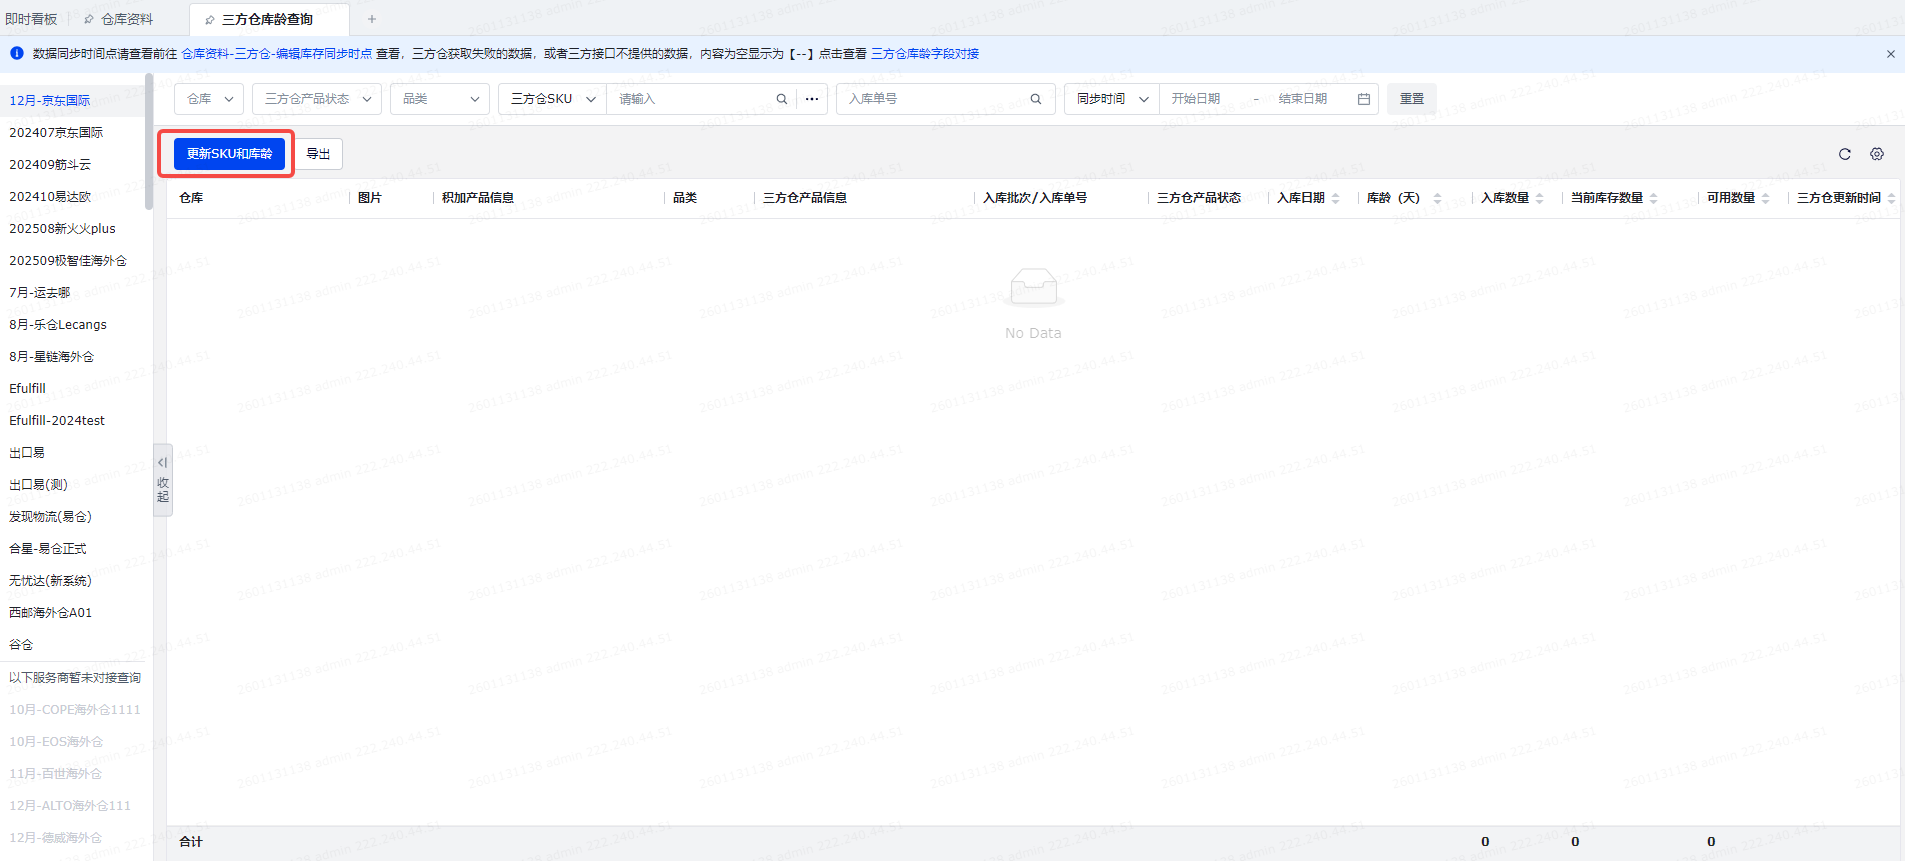This screenshot has width=1905, height=861.
Task: Select 202409筋斗云 in warehouse list
Action: point(50,165)
